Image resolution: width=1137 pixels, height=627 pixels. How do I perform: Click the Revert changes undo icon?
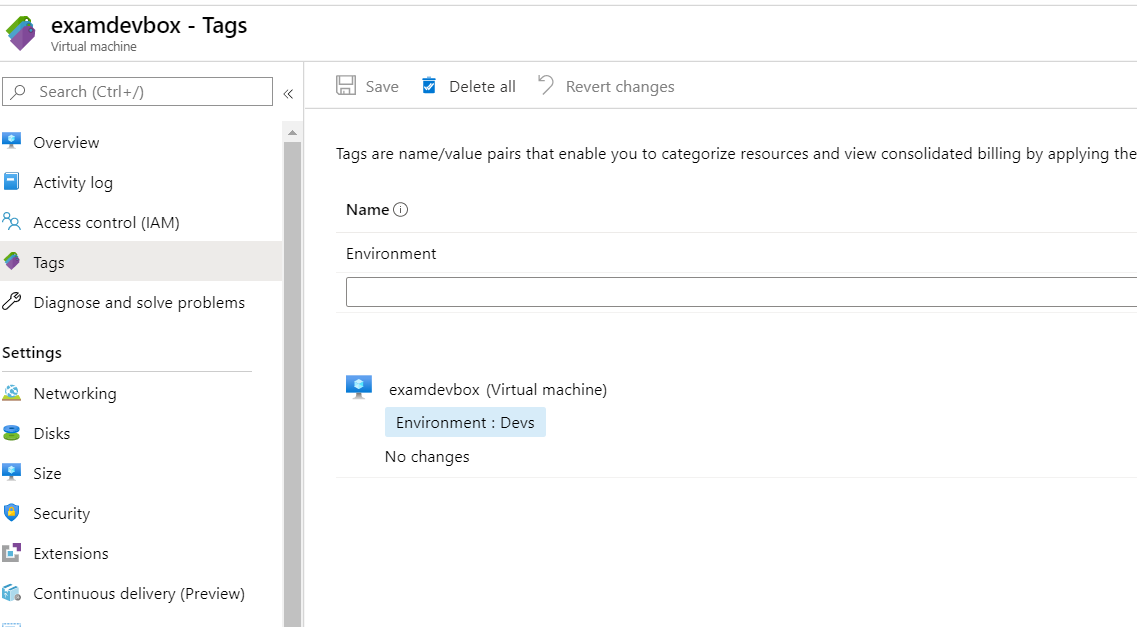coord(546,85)
